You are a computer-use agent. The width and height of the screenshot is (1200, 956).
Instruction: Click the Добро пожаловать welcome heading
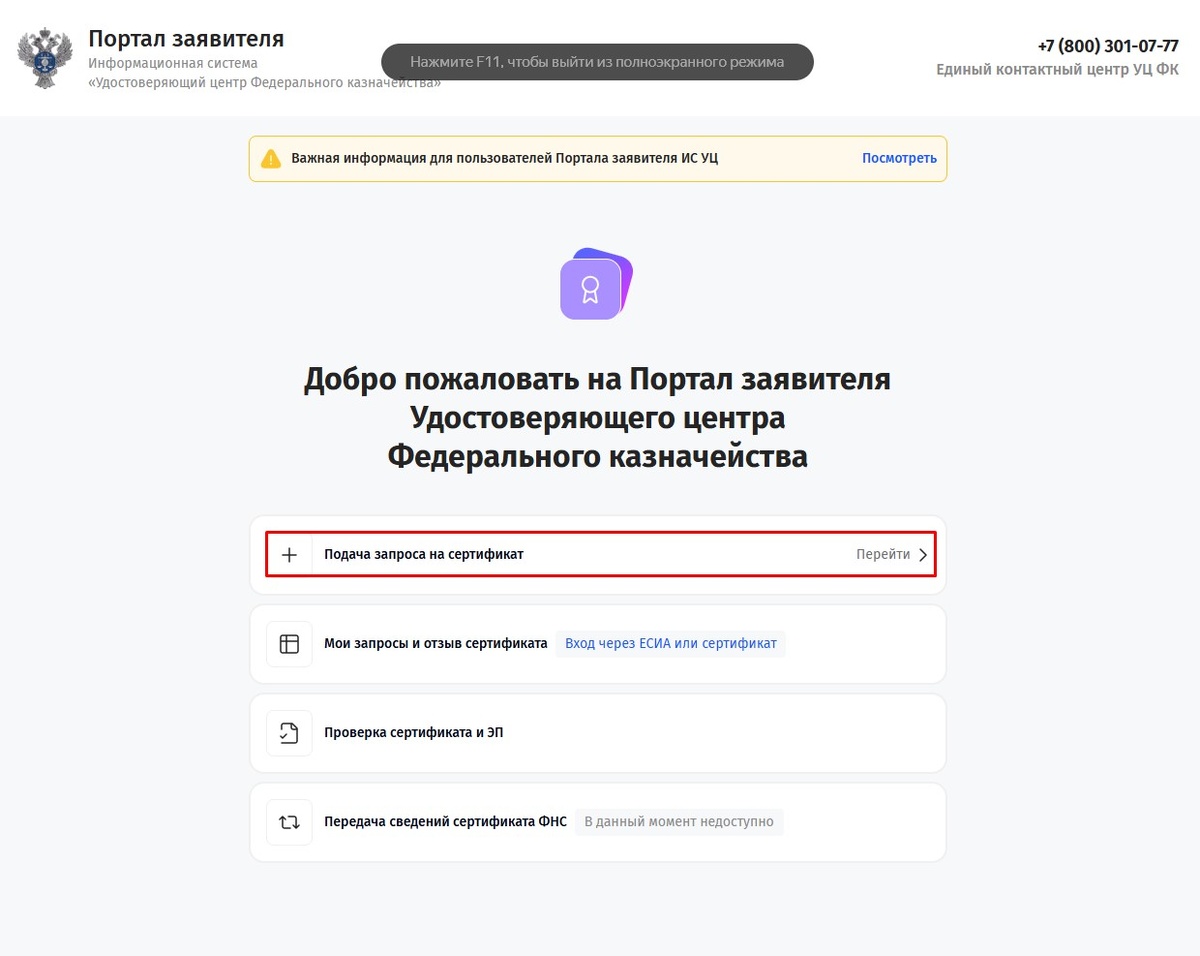597,418
